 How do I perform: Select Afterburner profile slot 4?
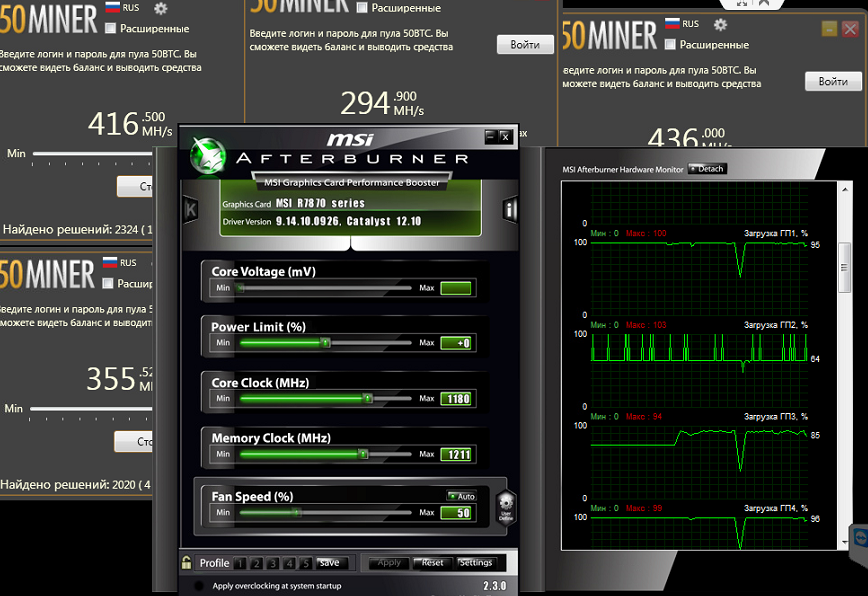[x=290, y=563]
